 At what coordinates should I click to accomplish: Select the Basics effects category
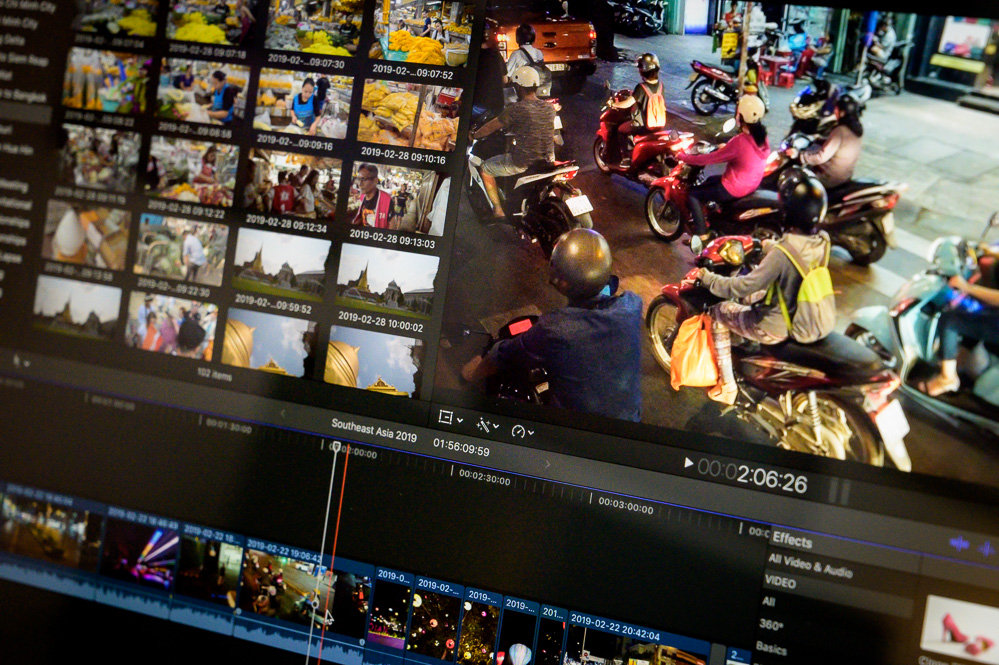point(771,648)
